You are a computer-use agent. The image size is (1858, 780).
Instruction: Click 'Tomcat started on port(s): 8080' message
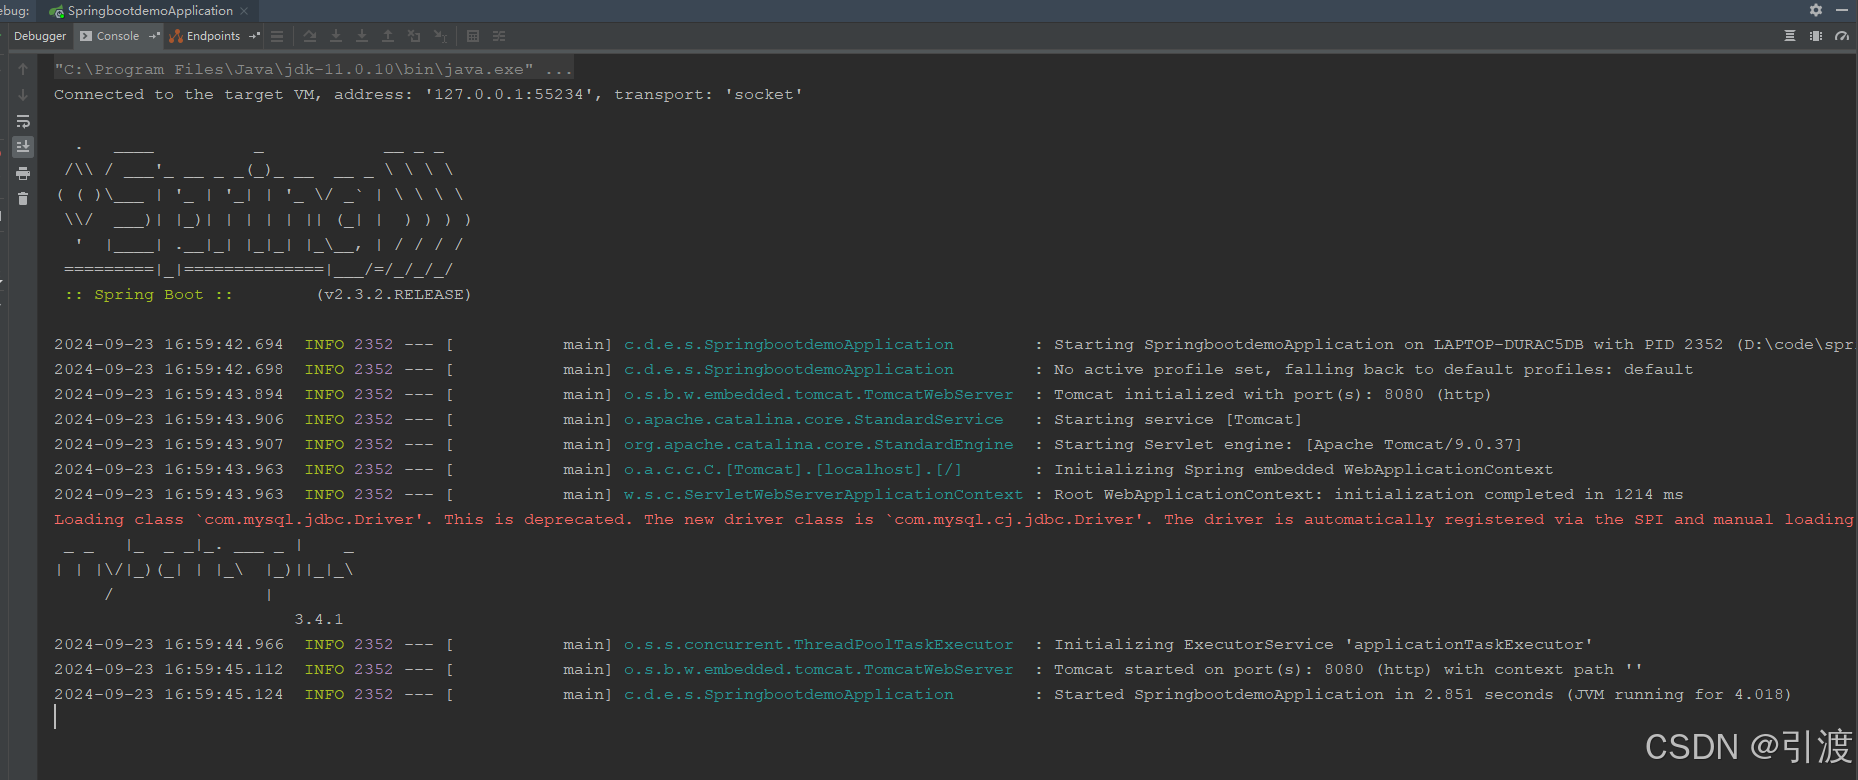pos(1348,670)
